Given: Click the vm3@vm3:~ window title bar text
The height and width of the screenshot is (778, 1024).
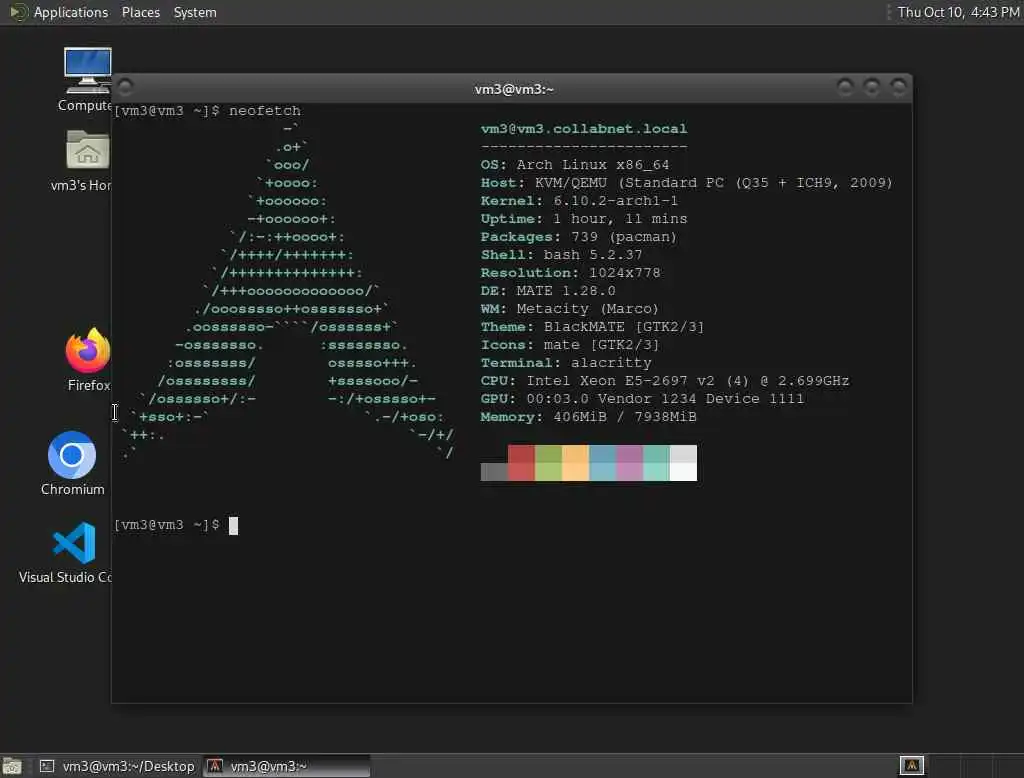Looking at the screenshot, I should coord(514,89).
